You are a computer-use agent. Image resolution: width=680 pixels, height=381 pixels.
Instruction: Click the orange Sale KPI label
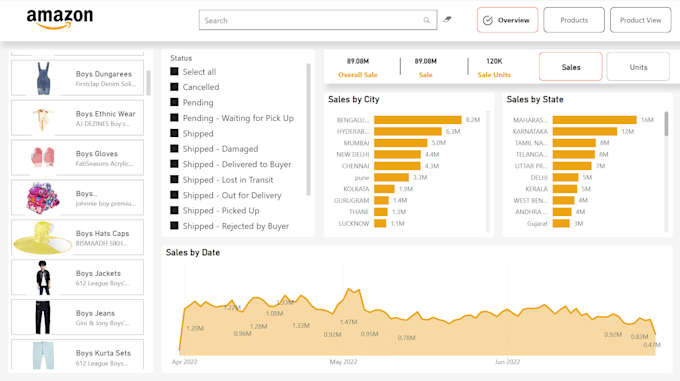click(x=425, y=75)
